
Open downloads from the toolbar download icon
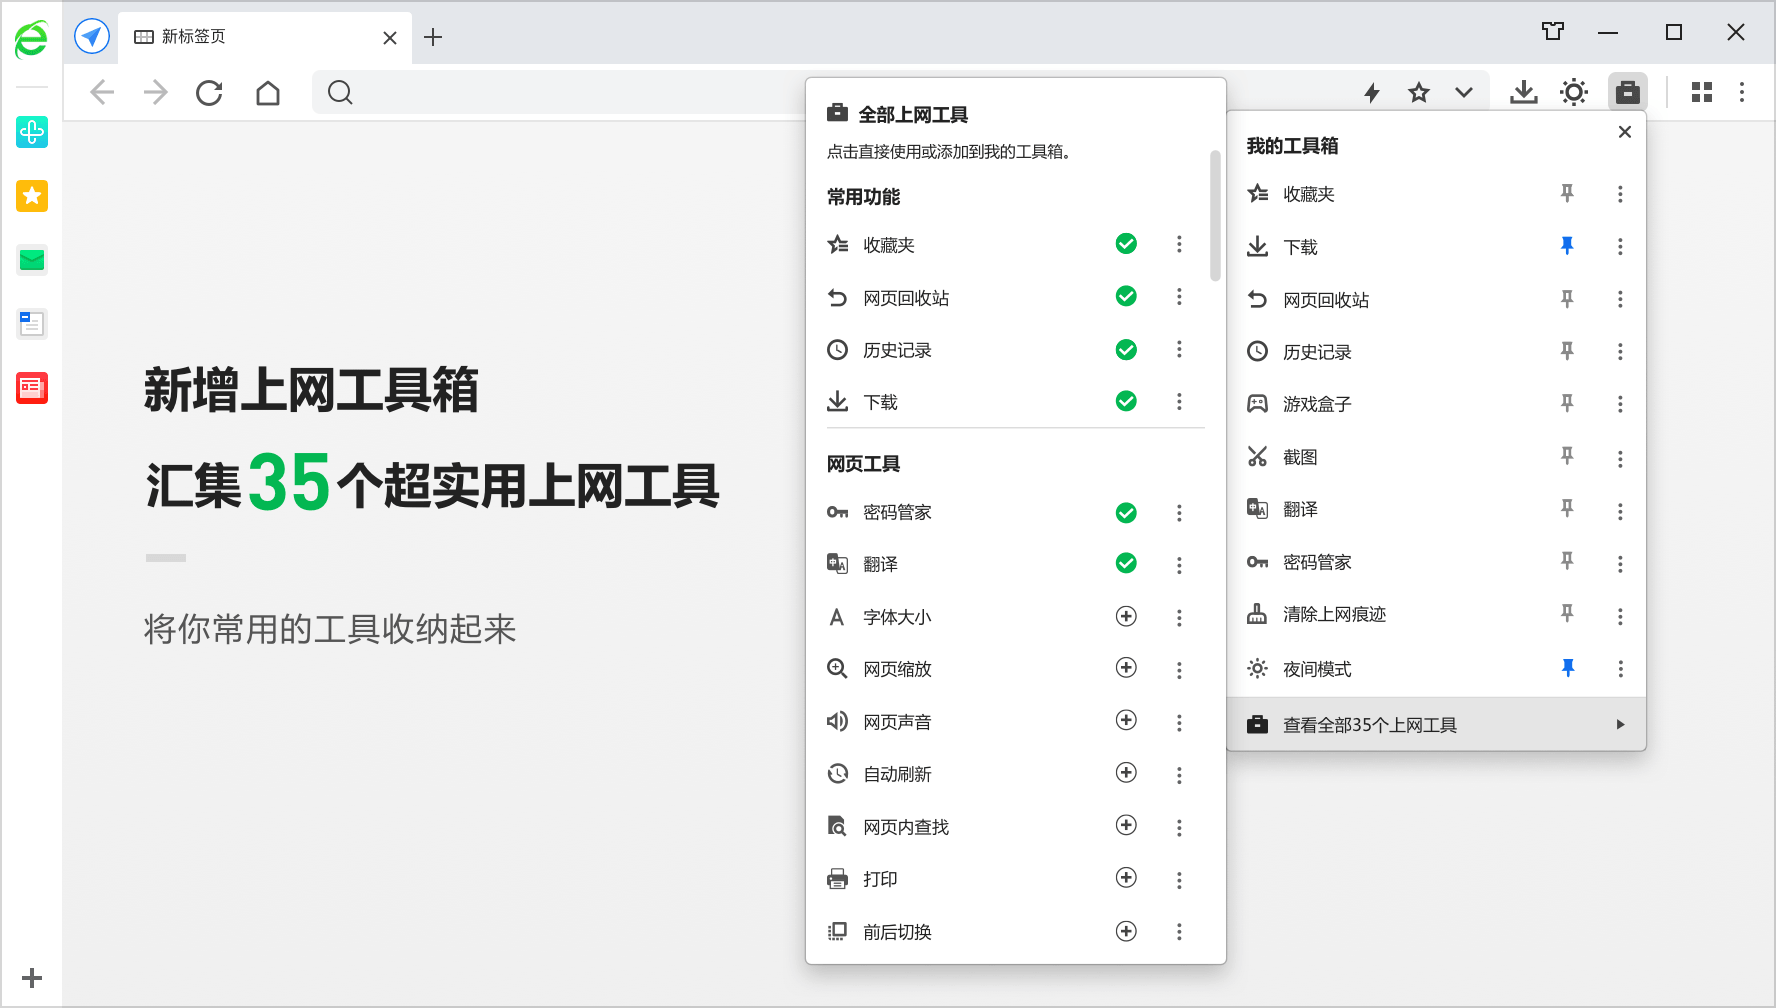click(1523, 93)
